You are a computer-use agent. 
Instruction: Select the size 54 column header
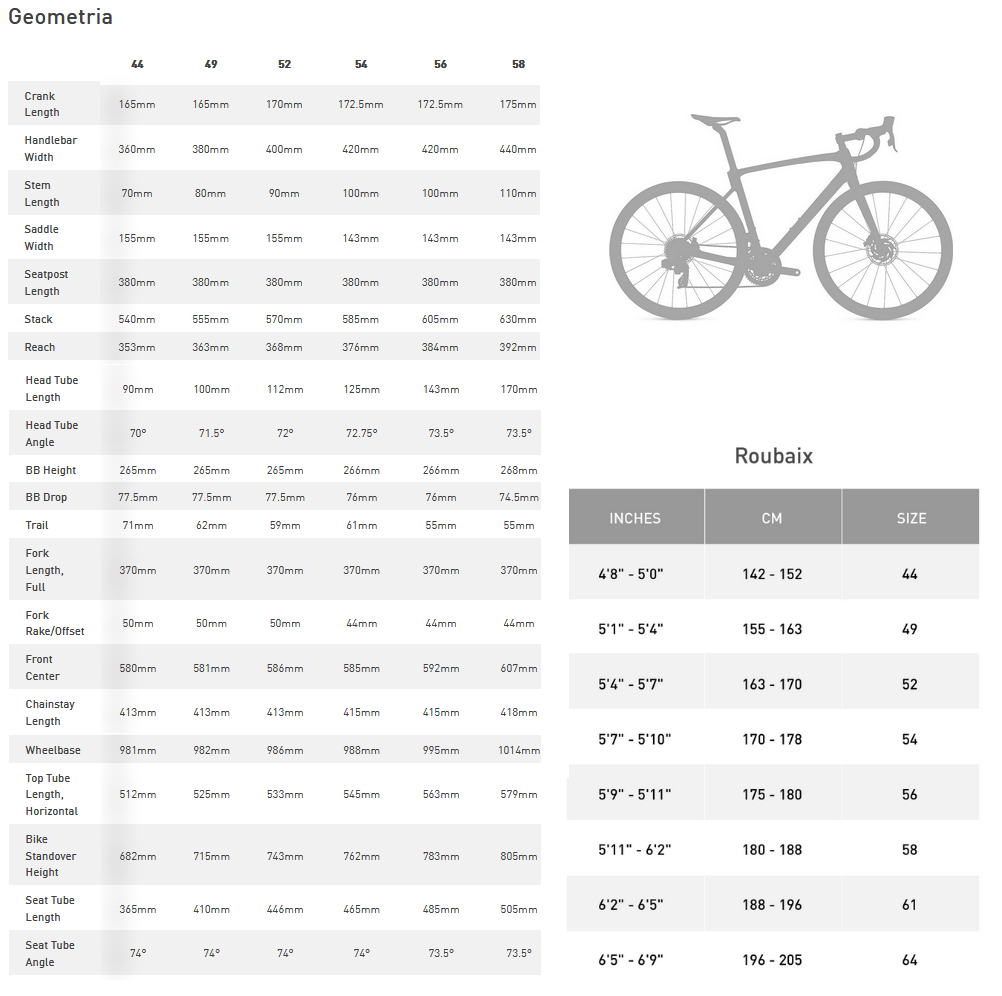[x=361, y=65]
